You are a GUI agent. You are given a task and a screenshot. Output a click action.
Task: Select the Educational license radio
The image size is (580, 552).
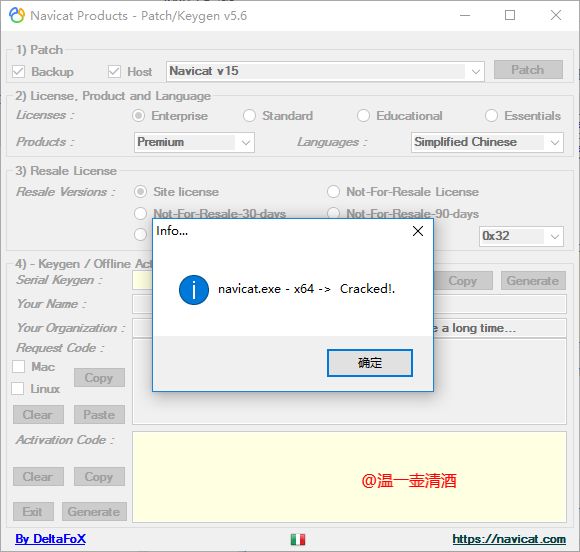click(x=363, y=116)
